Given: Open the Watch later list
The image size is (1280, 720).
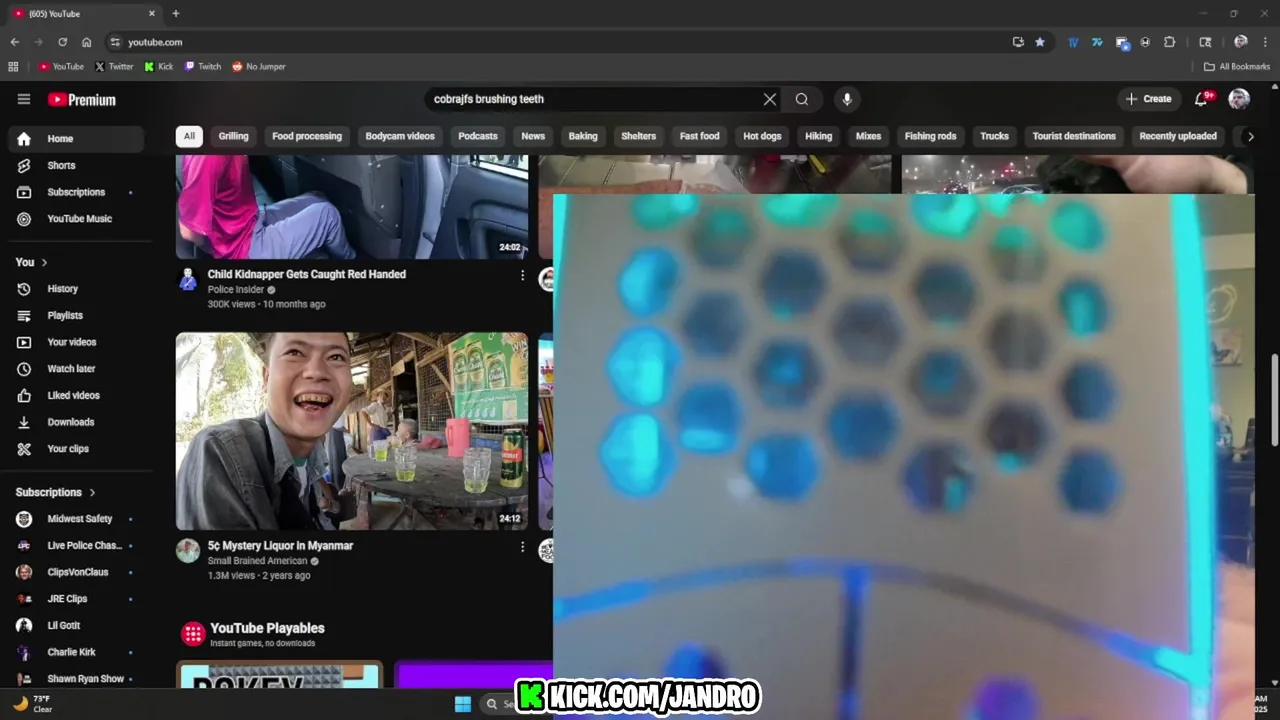Looking at the screenshot, I should click(x=76, y=369).
